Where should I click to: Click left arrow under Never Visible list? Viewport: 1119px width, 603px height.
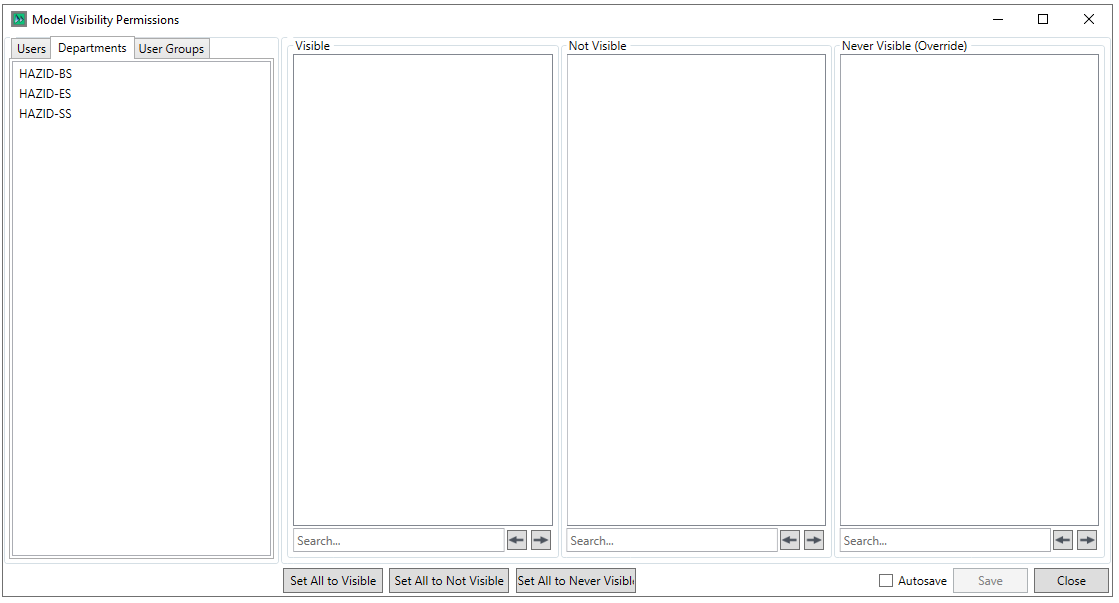[x=1063, y=540]
